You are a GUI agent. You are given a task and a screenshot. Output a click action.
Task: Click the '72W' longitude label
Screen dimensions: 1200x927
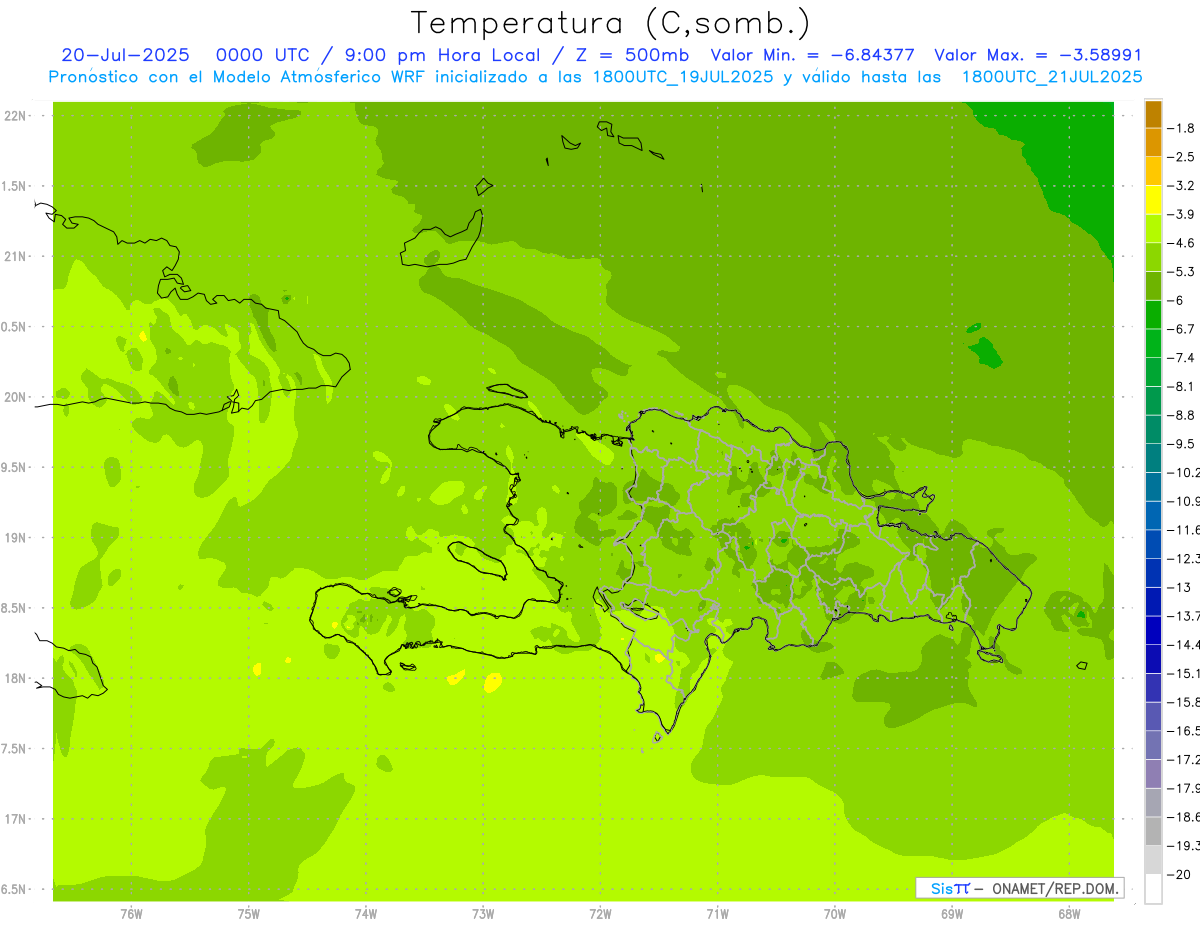click(x=600, y=913)
